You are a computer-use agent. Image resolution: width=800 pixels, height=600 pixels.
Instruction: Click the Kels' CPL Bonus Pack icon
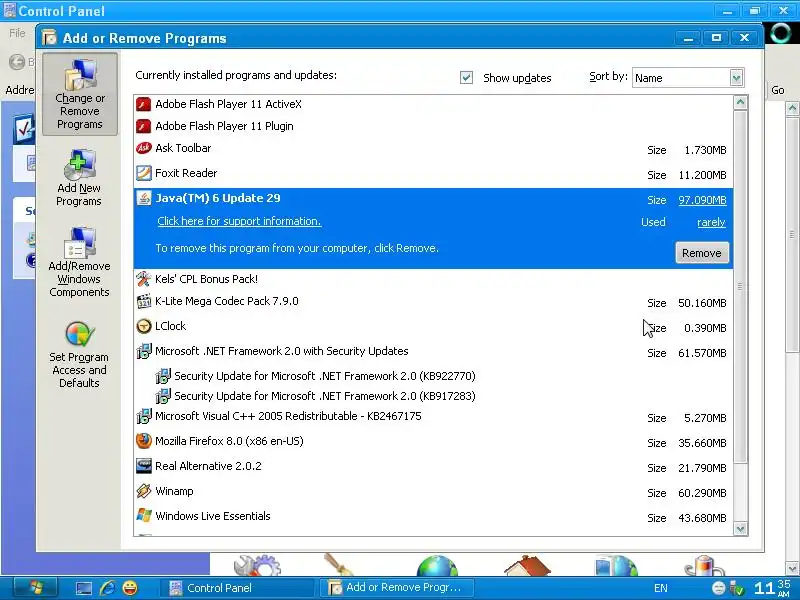pos(144,279)
